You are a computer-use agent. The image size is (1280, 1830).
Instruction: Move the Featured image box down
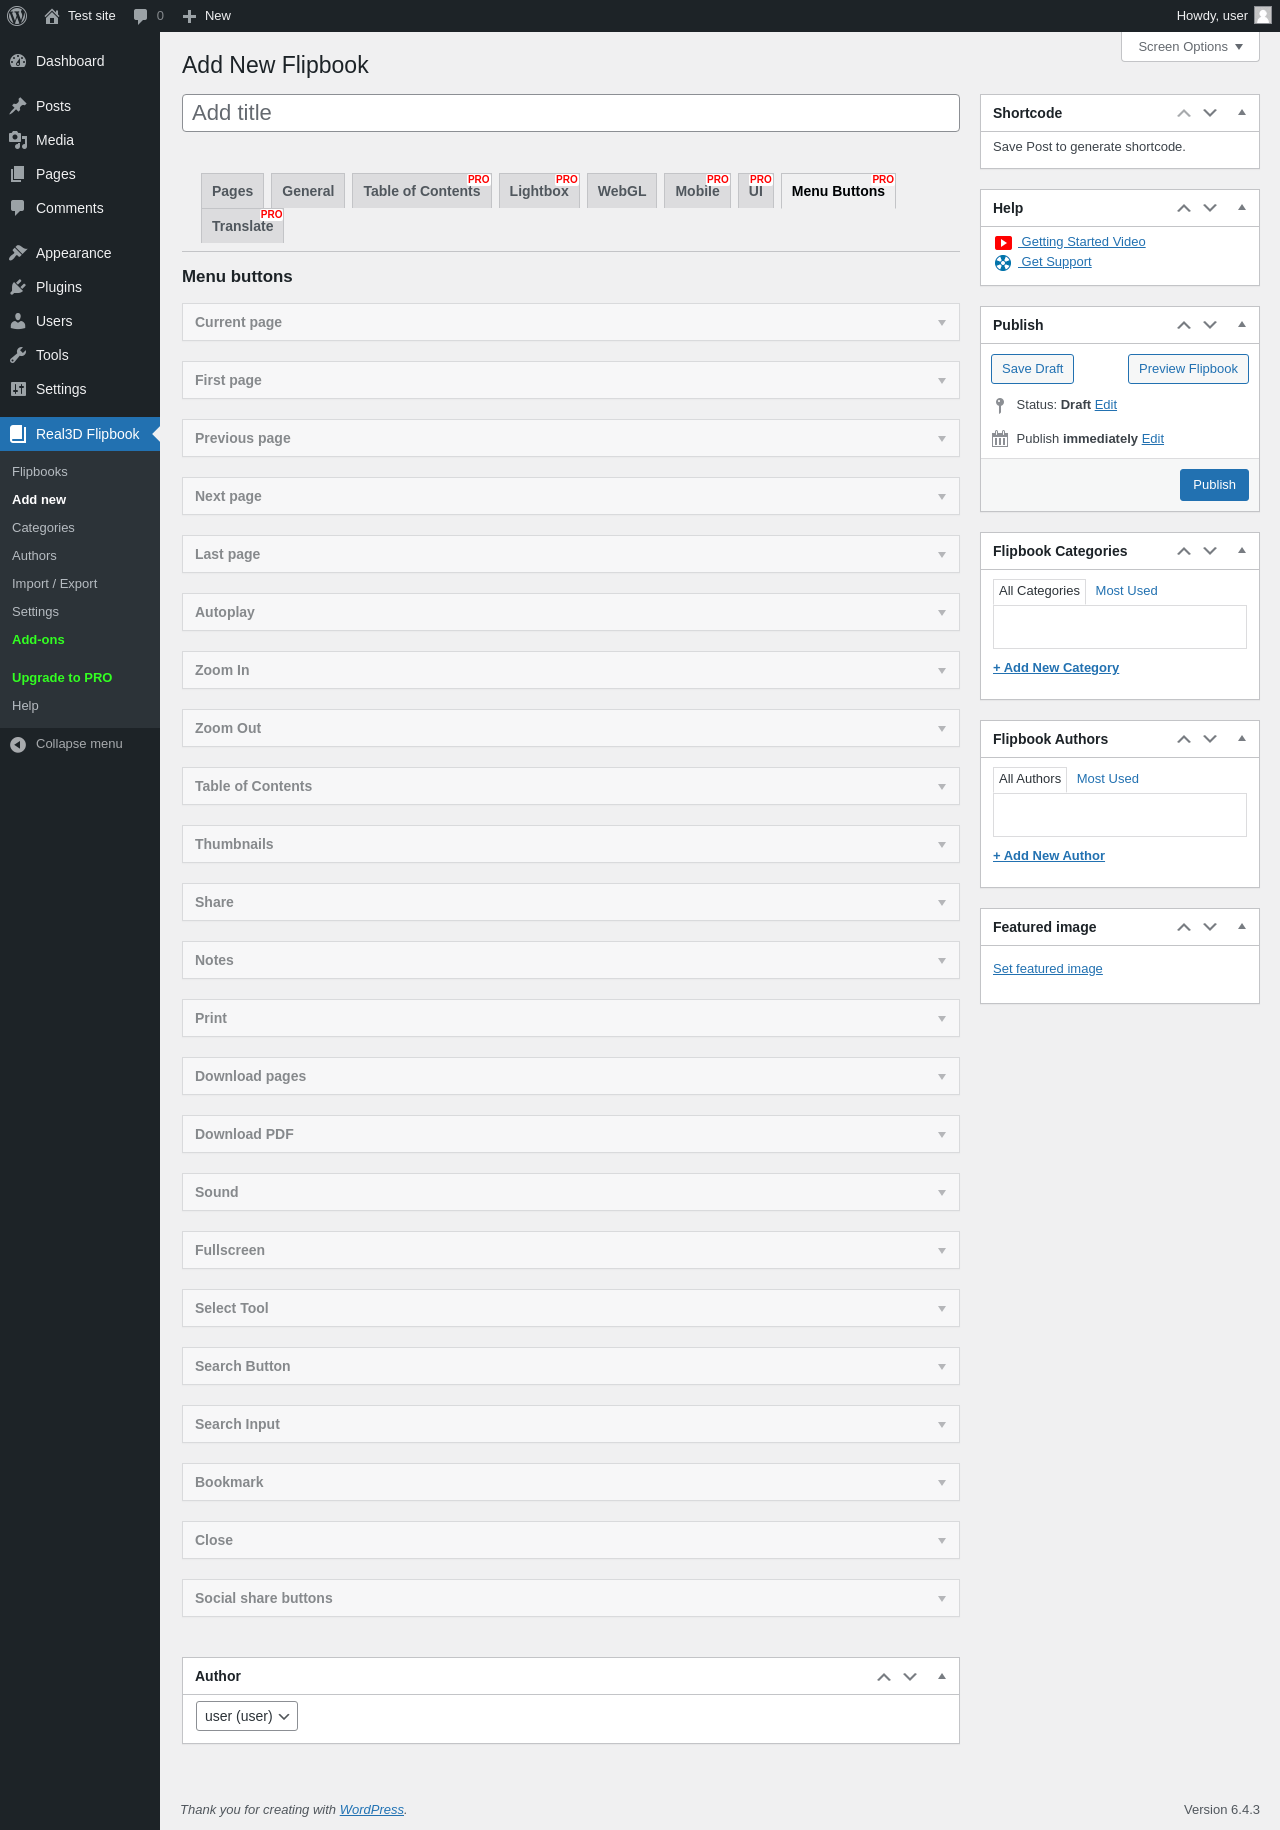point(1210,927)
